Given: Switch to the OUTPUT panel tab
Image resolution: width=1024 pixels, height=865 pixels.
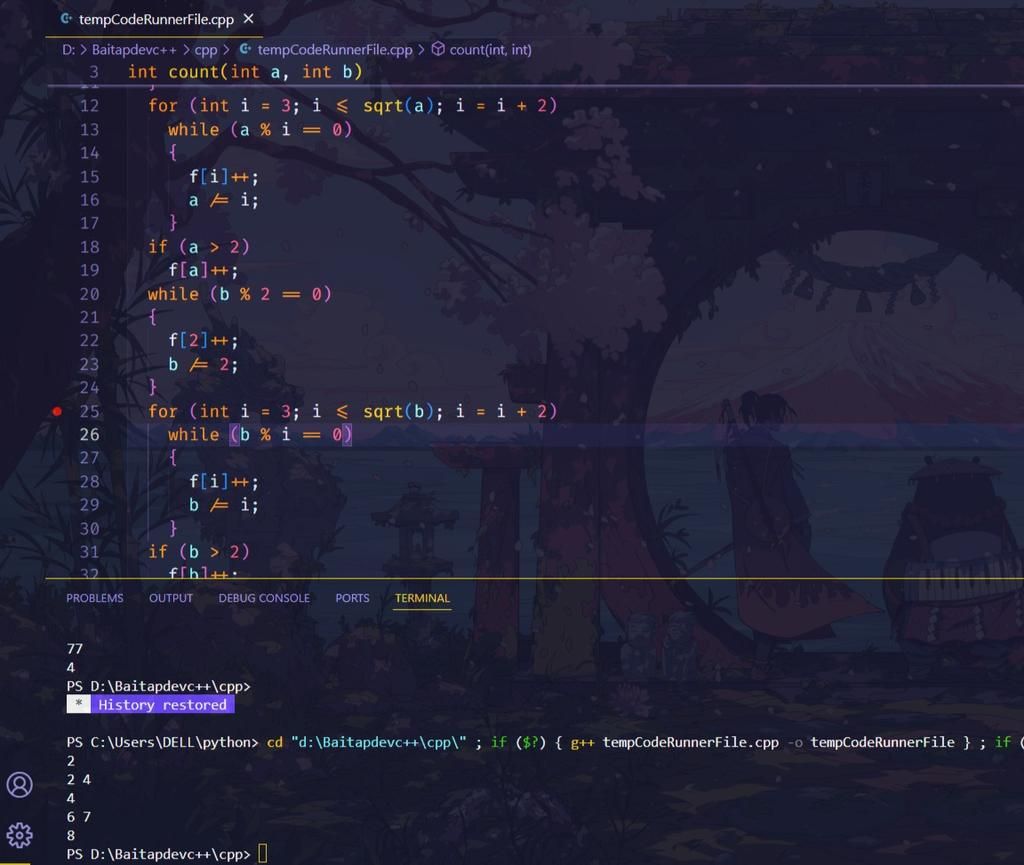Looking at the screenshot, I should point(170,598).
